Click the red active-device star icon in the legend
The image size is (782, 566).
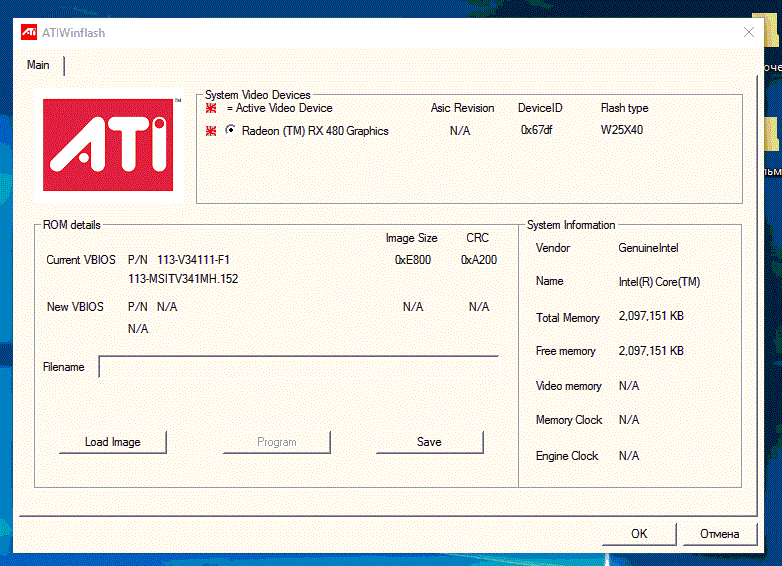211,108
